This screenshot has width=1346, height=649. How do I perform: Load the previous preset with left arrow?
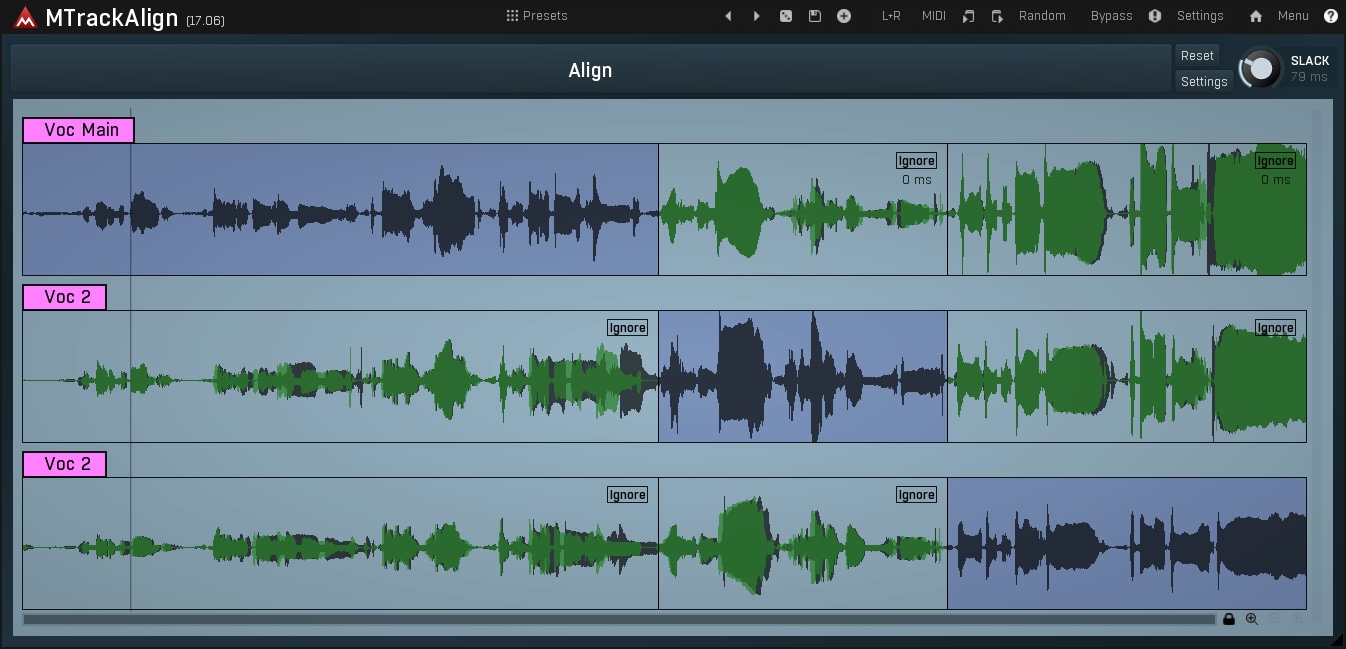(x=728, y=16)
